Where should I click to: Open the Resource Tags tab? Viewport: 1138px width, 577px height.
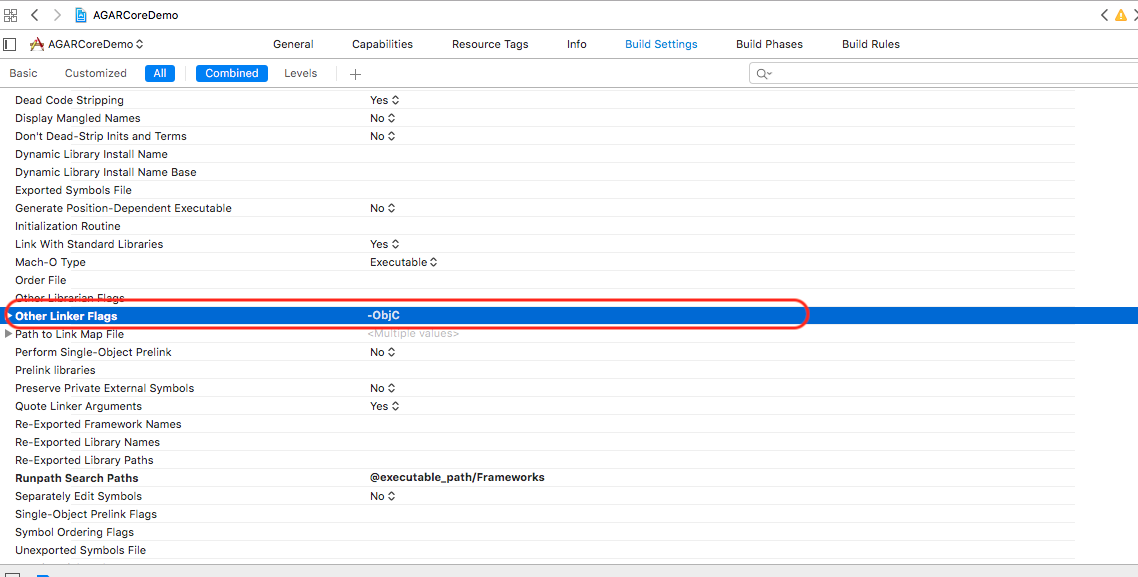tap(490, 44)
